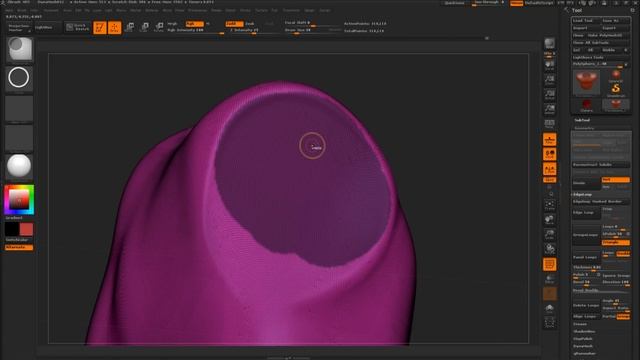The width and height of the screenshot is (640, 360).
Task: Toggle the Mrgb mode
Action: (x=173, y=24)
